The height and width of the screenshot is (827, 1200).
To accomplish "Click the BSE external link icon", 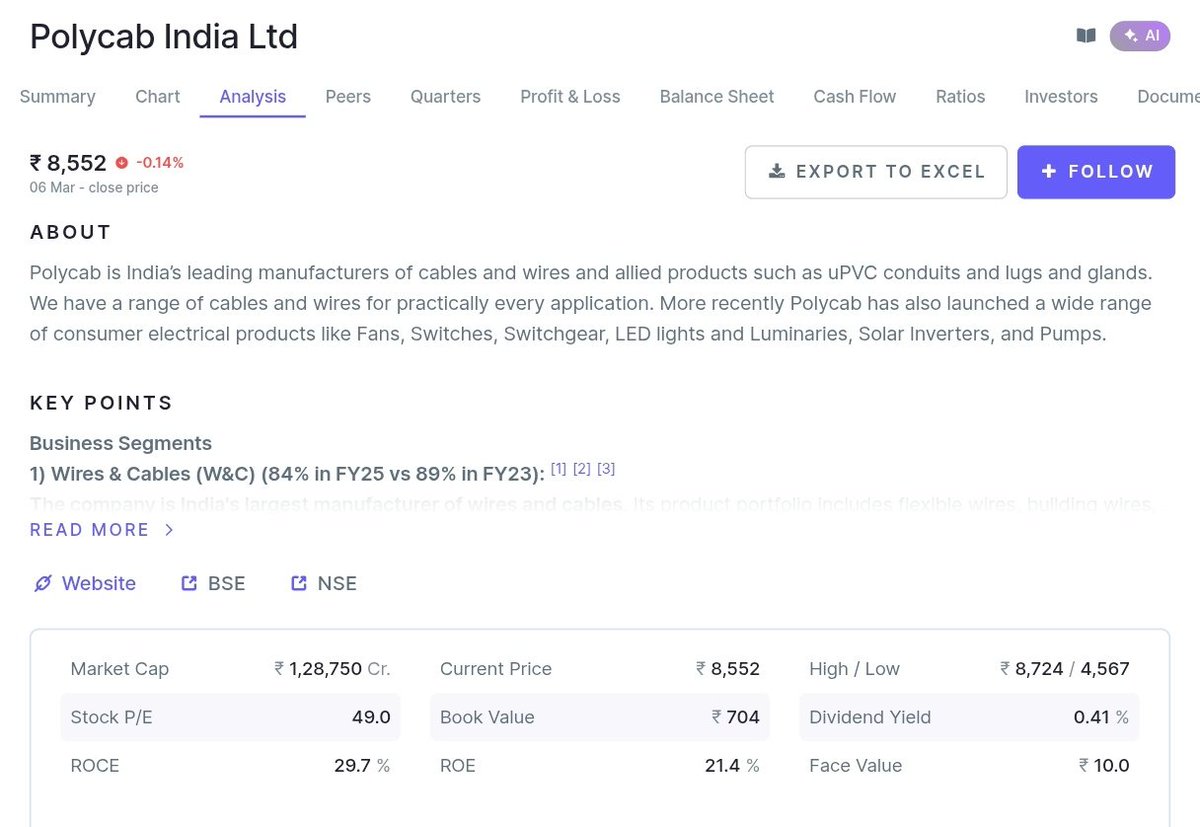I will pos(189,583).
